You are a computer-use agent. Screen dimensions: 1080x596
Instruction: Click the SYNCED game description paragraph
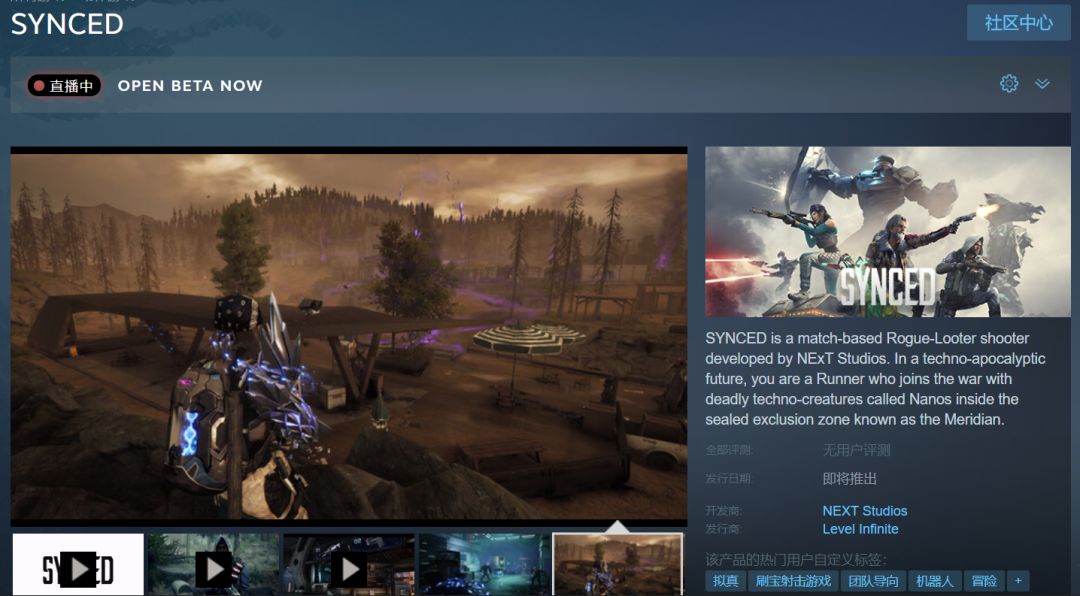point(875,379)
